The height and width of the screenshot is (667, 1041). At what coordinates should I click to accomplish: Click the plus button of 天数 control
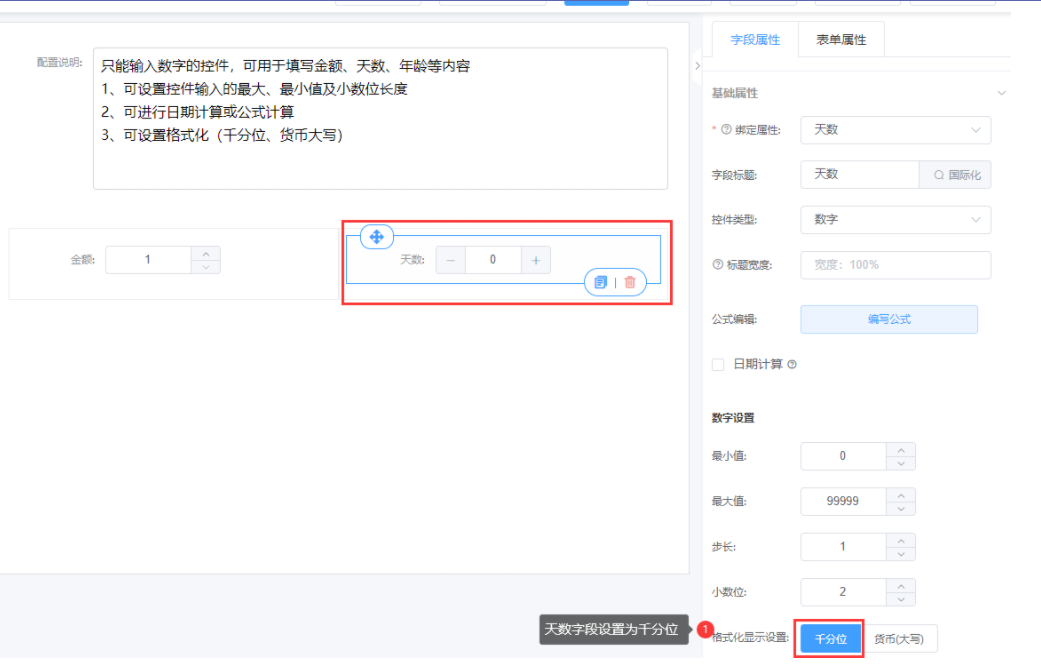coord(536,260)
